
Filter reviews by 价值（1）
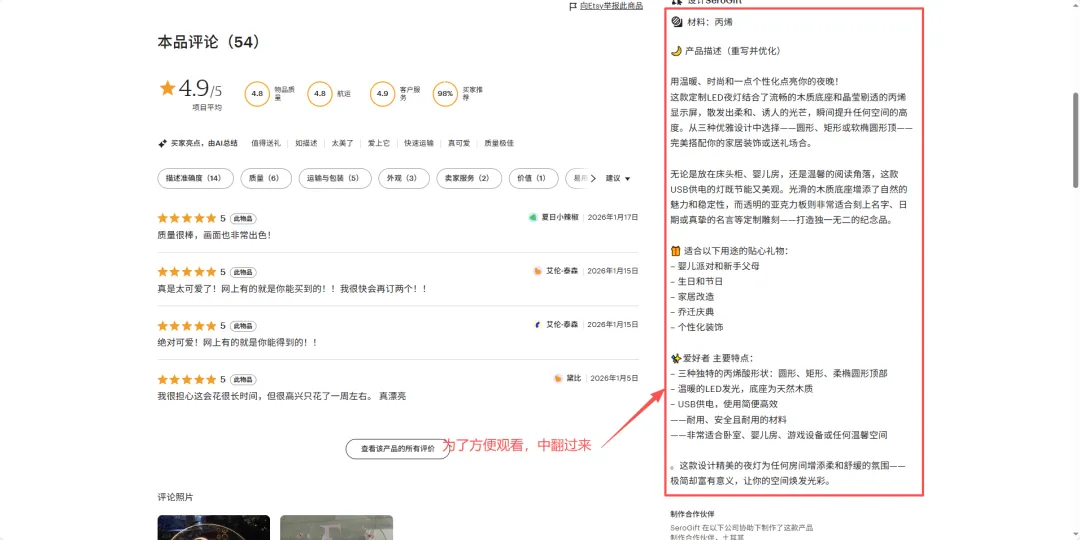tap(532, 178)
